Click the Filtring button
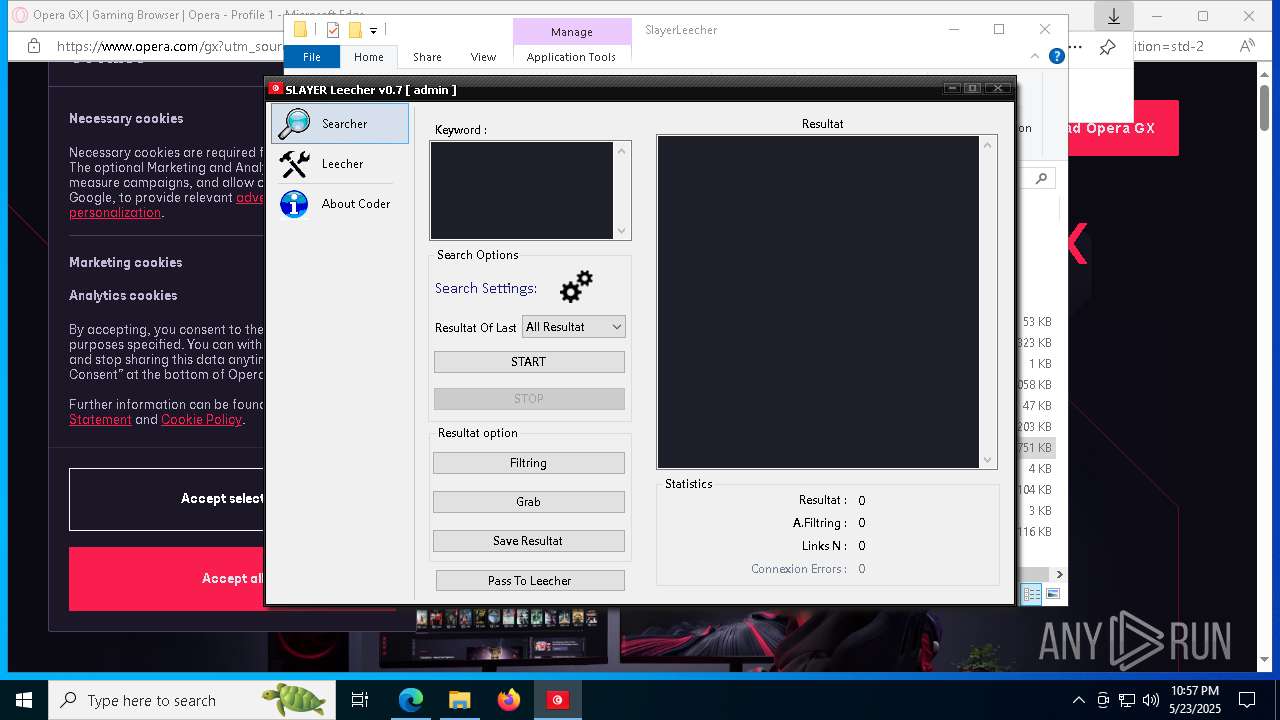The width and height of the screenshot is (1280, 720). [x=529, y=463]
